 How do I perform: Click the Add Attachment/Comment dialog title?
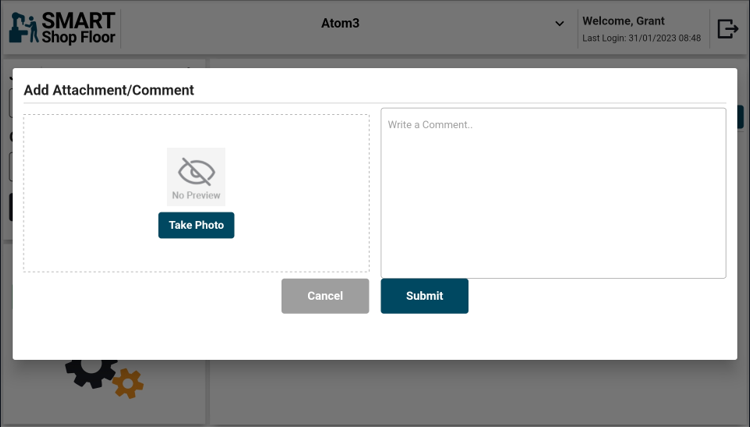(109, 90)
